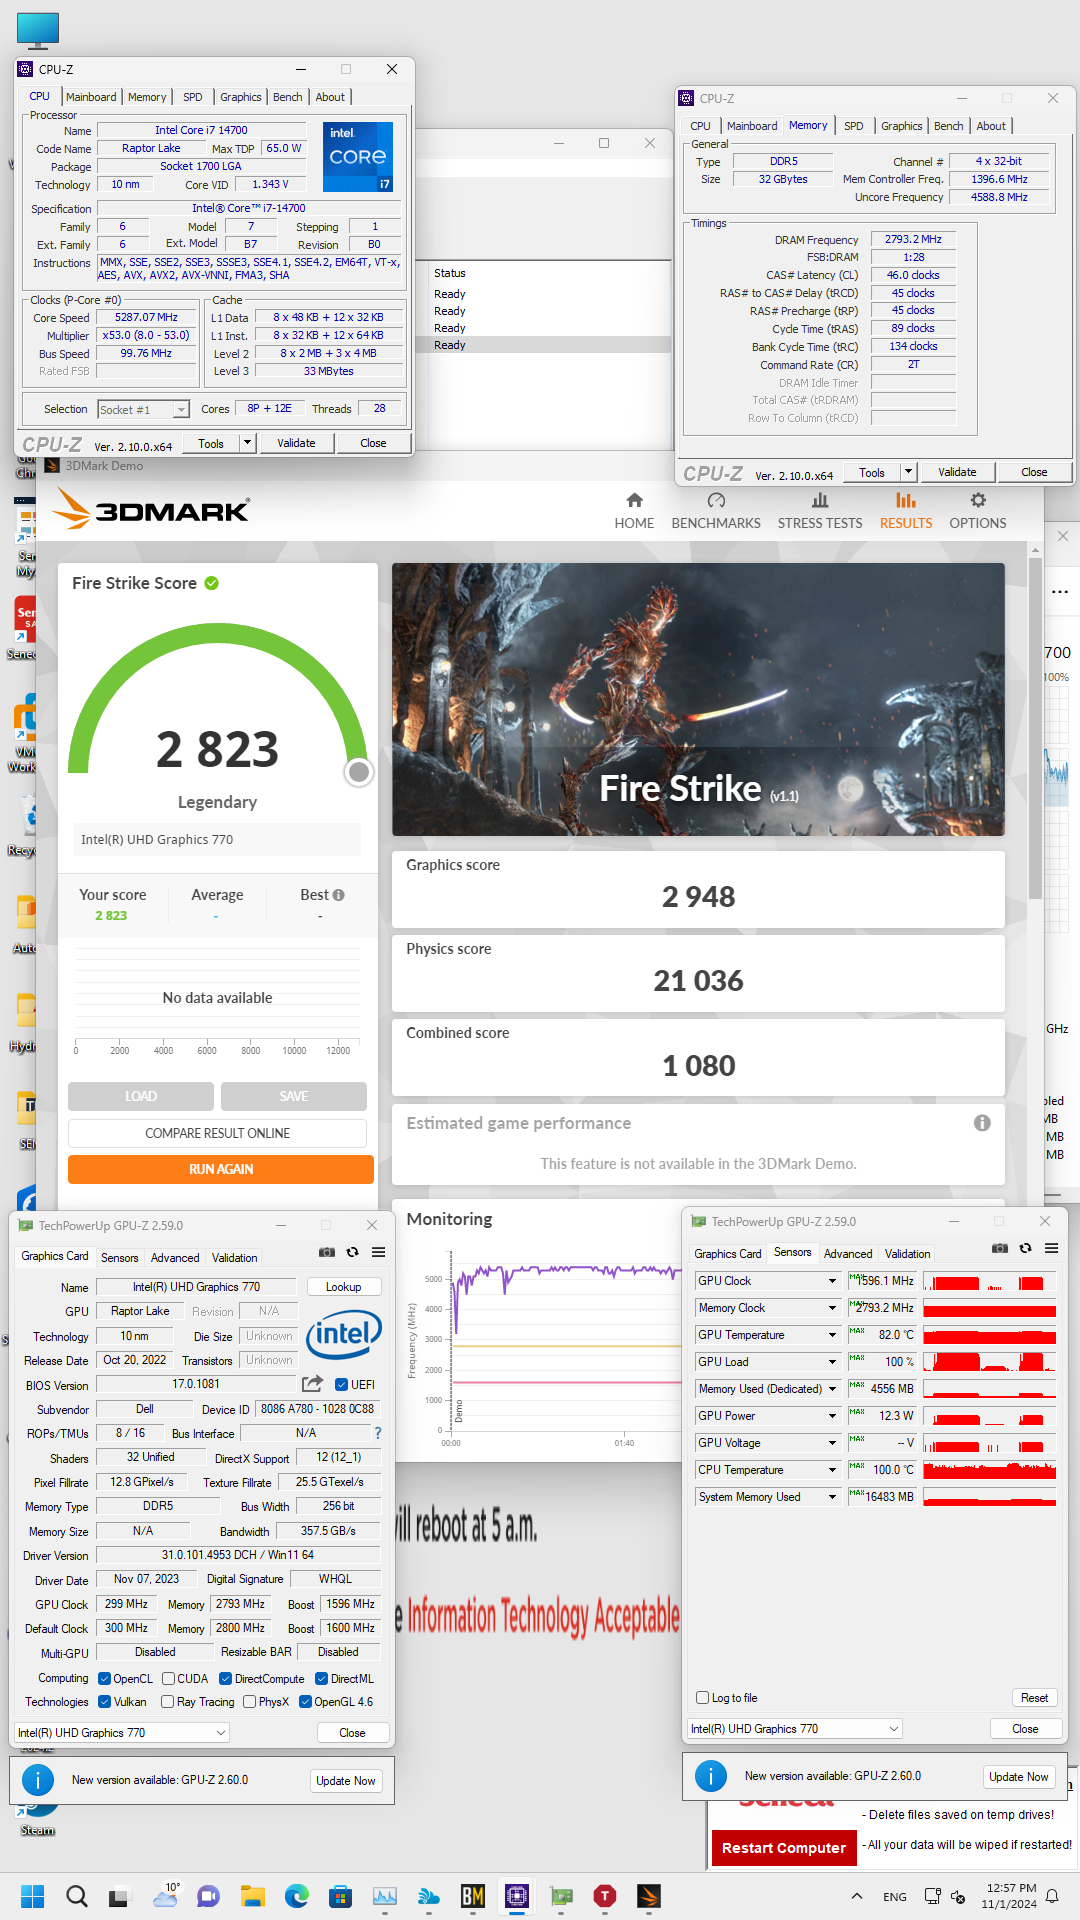Image resolution: width=1080 pixels, height=1920 pixels.
Task: Click GPU Load sensor graph
Action: 989,1362
